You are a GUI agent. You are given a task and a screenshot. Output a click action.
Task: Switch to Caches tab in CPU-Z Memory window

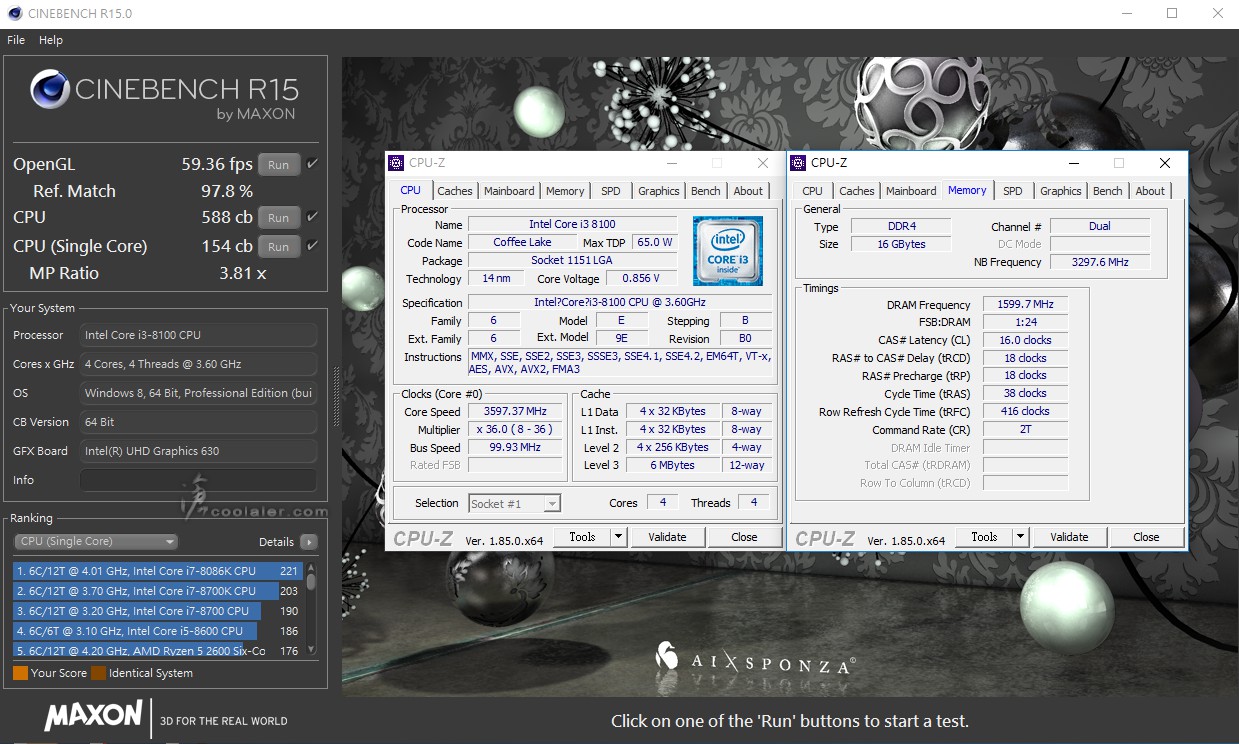click(857, 191)
